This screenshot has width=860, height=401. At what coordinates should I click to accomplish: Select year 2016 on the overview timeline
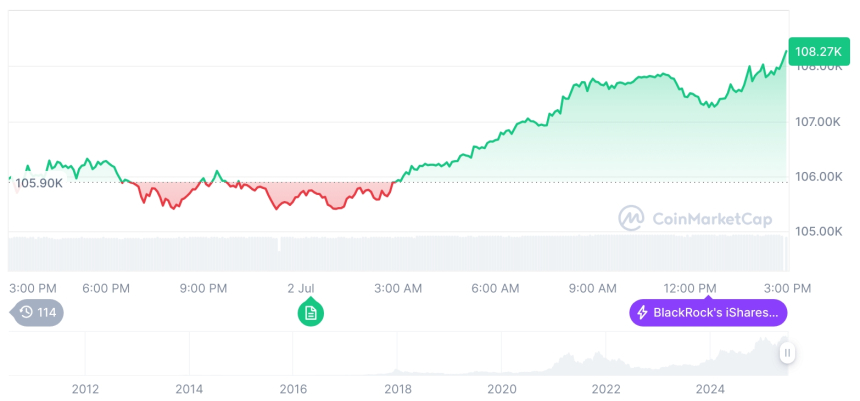pos(293,388)
